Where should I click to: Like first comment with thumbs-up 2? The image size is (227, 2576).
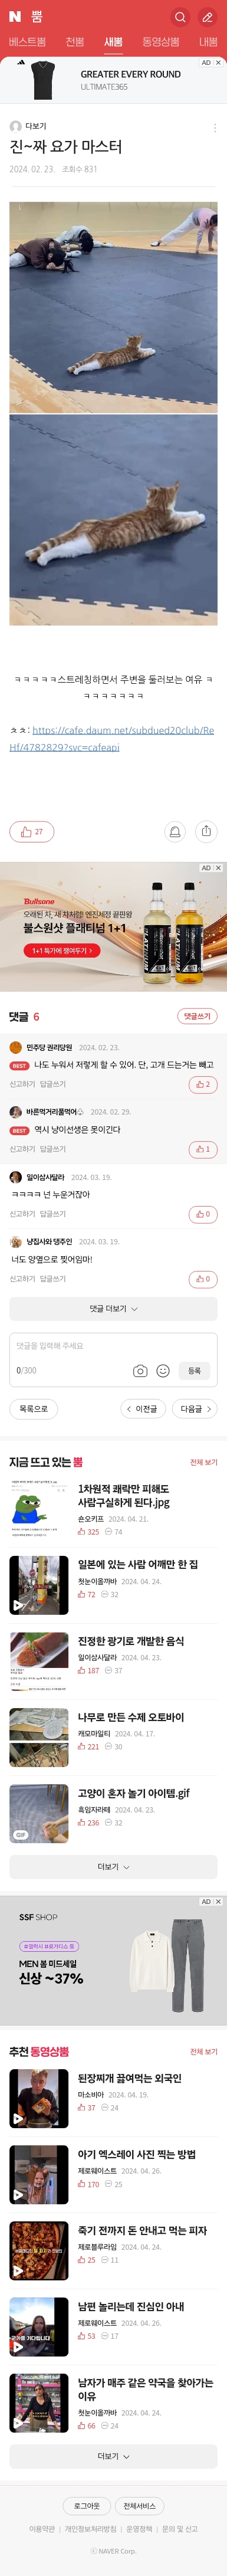pyautogui.click(x=203, y=1084)
